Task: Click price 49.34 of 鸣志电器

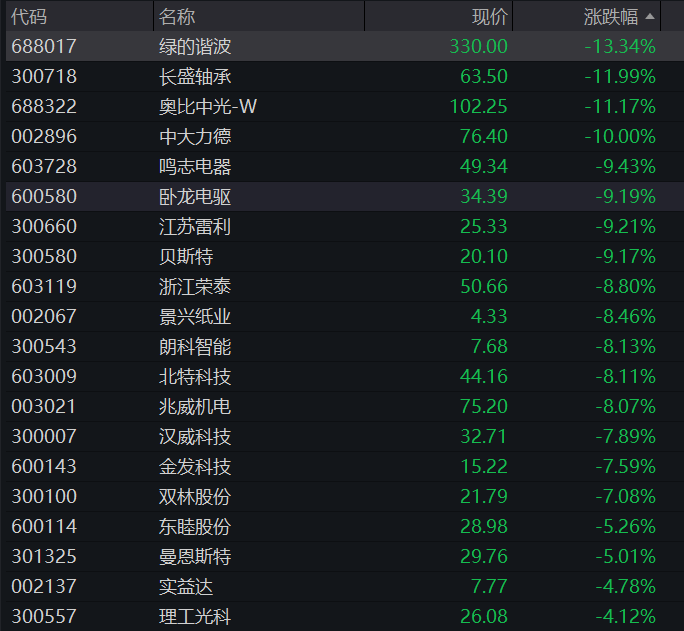Action: click(484, 167)
